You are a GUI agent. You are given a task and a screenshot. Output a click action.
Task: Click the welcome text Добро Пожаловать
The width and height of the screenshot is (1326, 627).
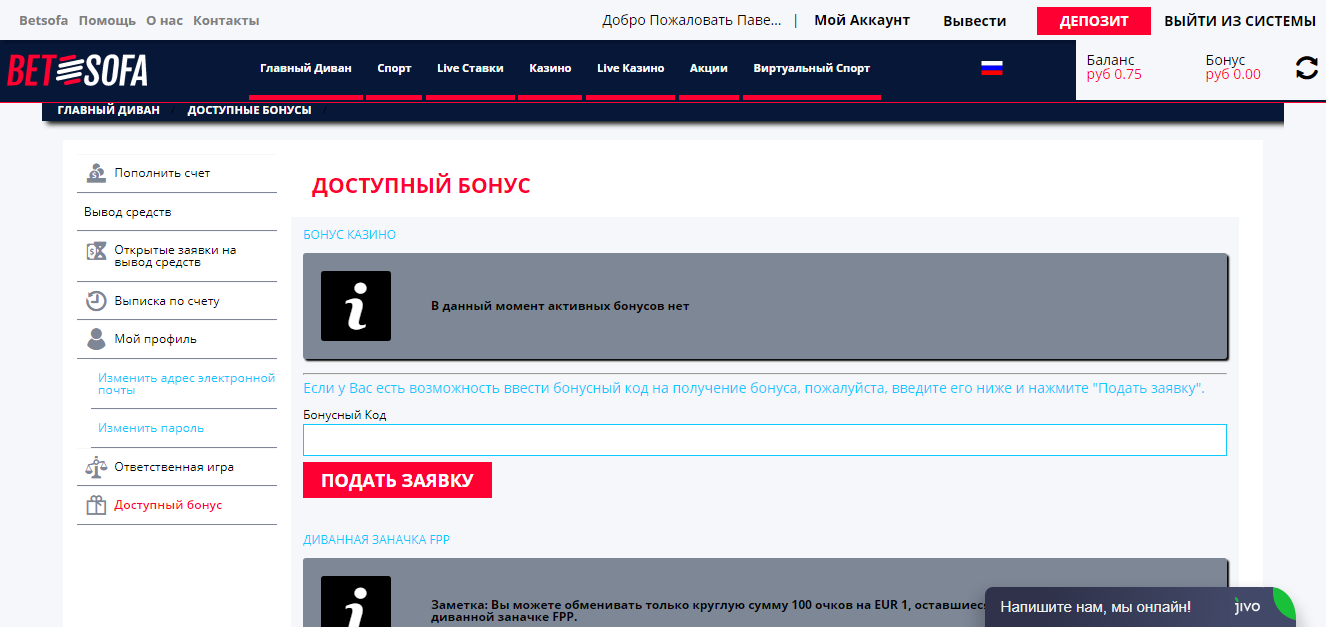pyautogui.click(x=692, y=20)
